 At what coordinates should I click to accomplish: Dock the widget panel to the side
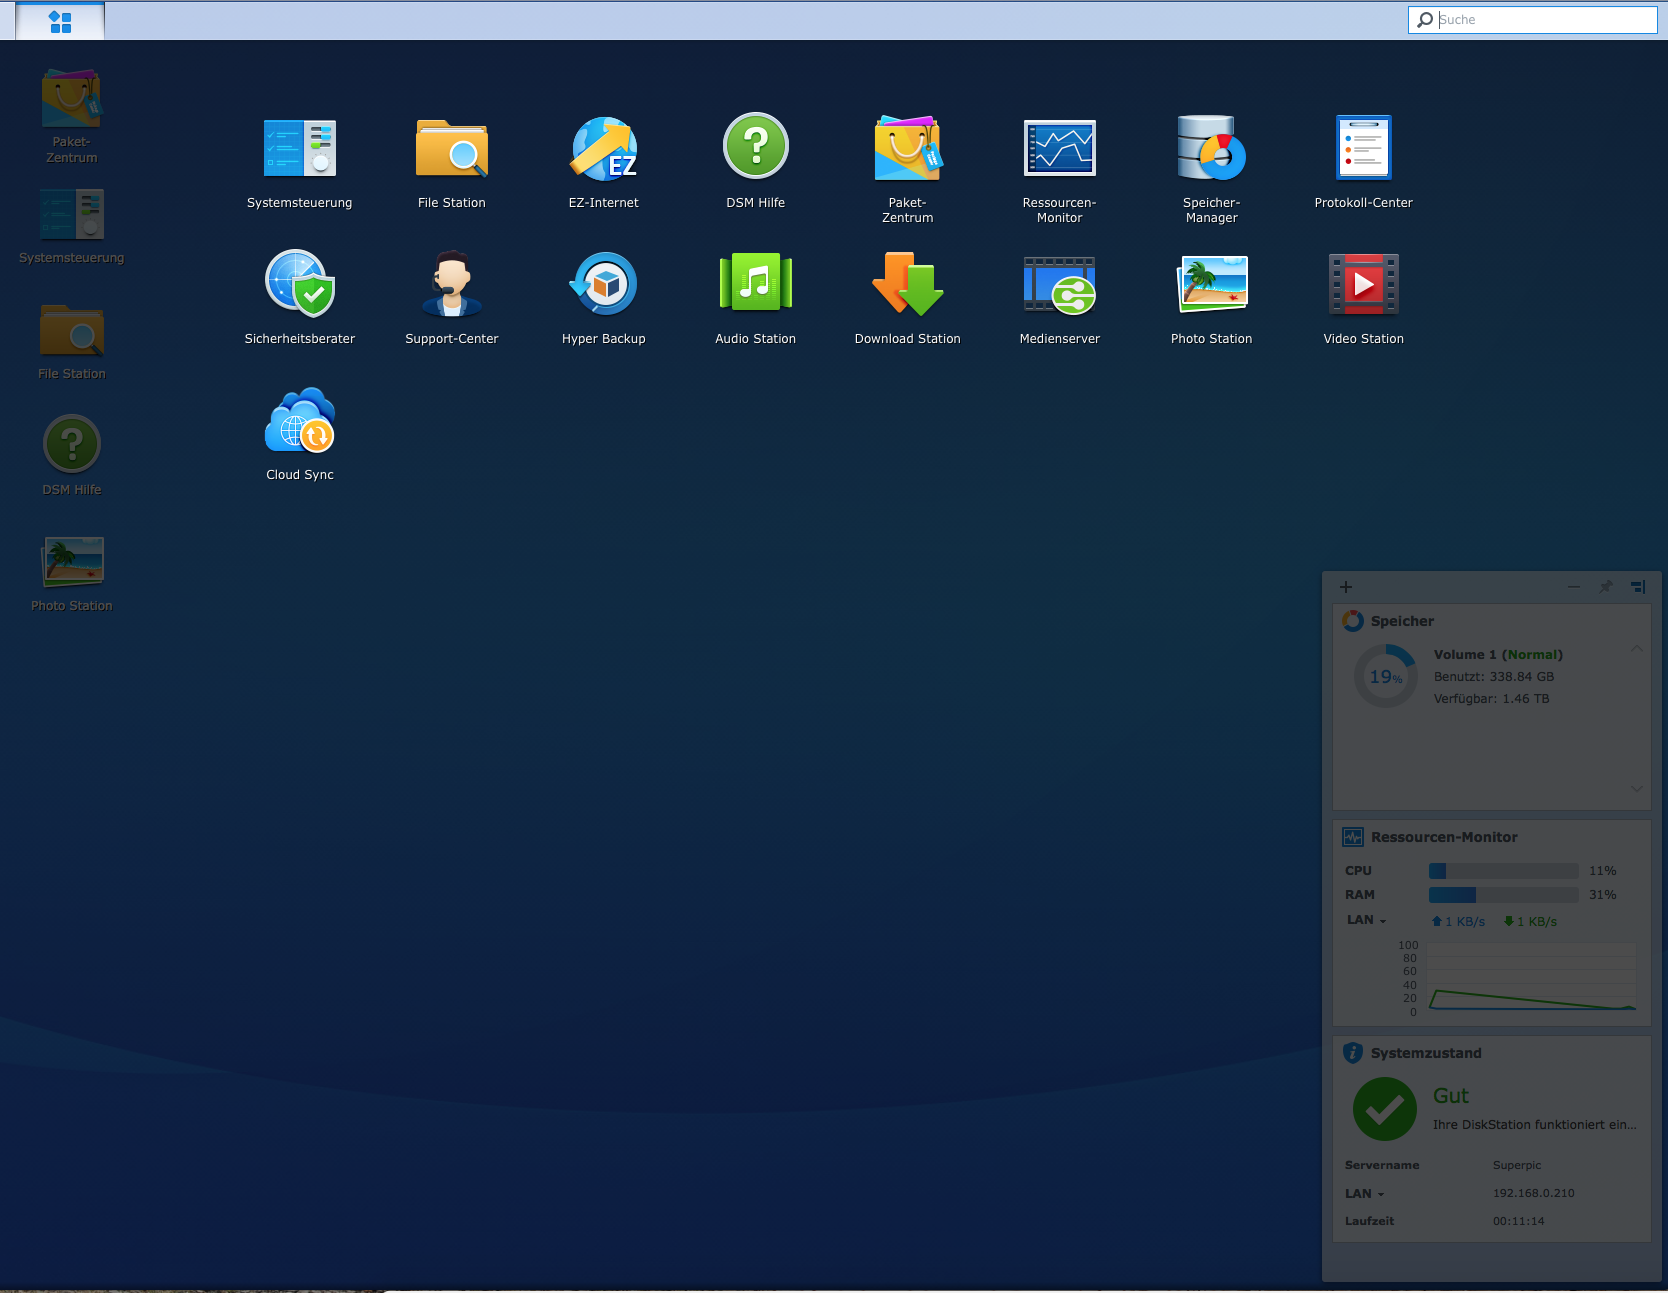click(x=1638, y=587)
